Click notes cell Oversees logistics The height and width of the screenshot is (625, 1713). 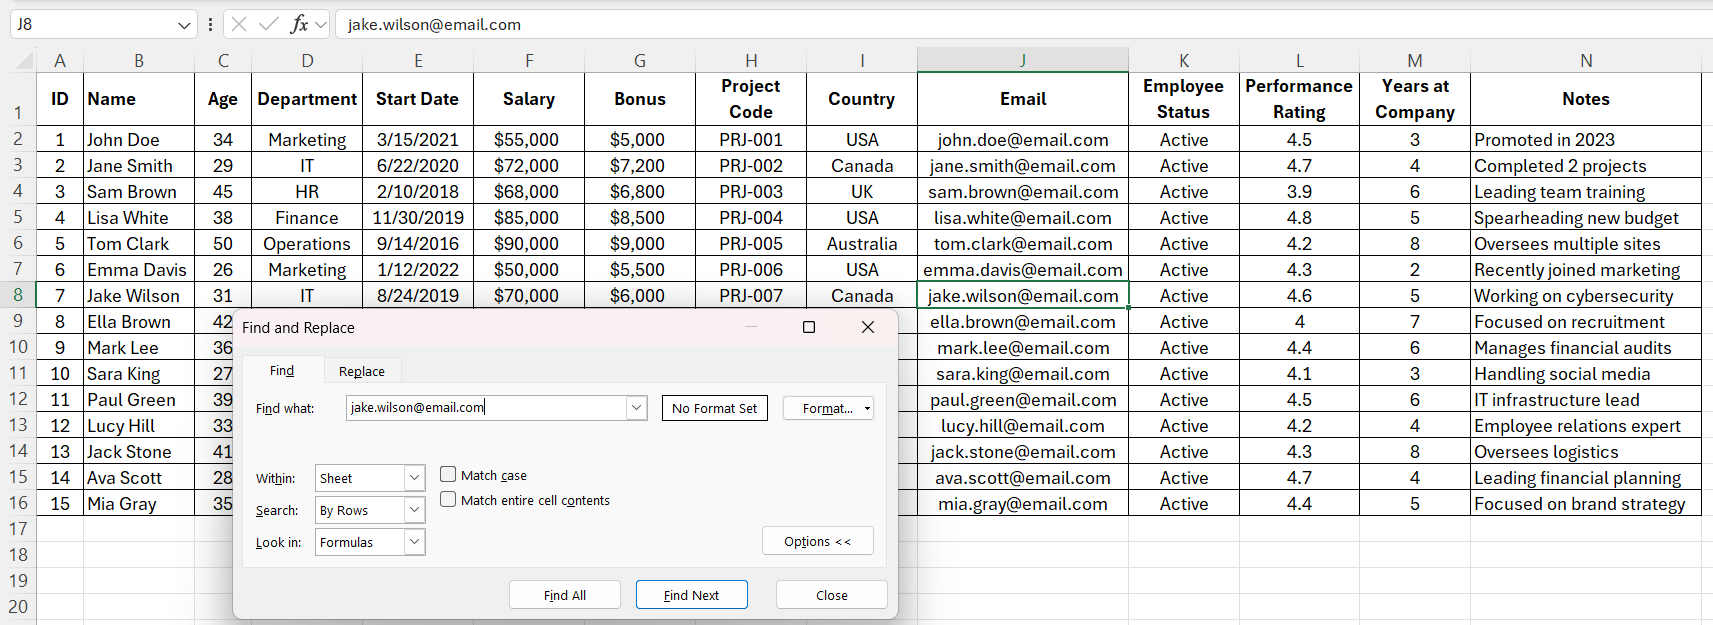tap(1586, 452)
